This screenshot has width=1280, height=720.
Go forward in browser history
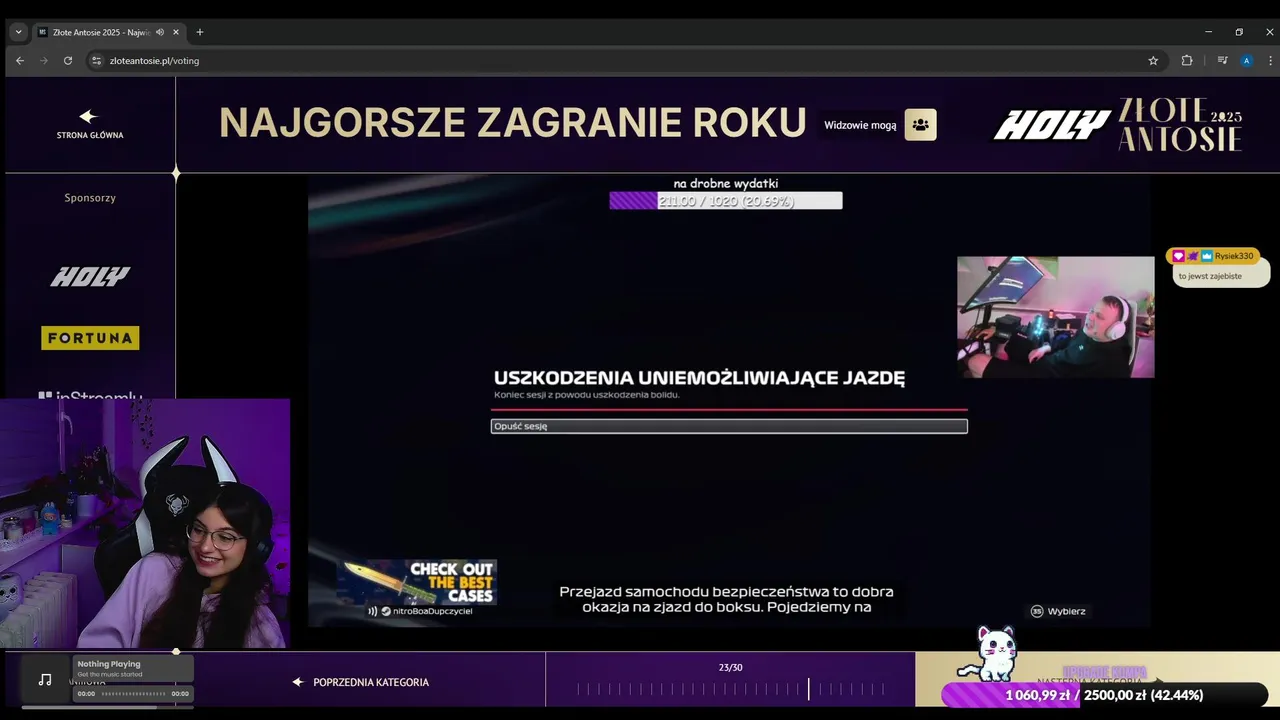coord(44,60)
